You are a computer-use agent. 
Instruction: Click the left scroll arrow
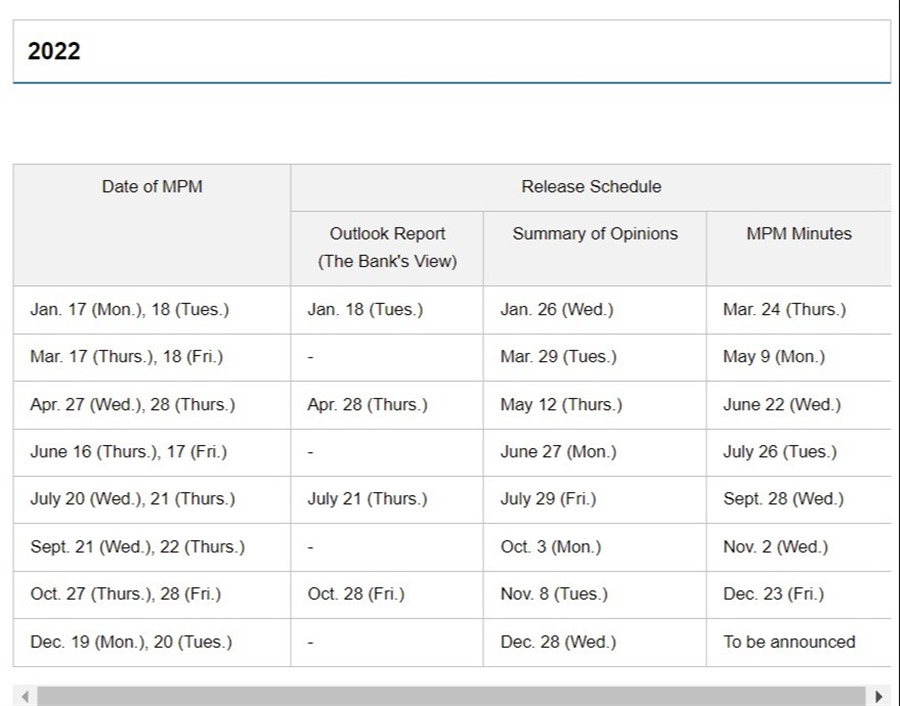pos(26,696)
